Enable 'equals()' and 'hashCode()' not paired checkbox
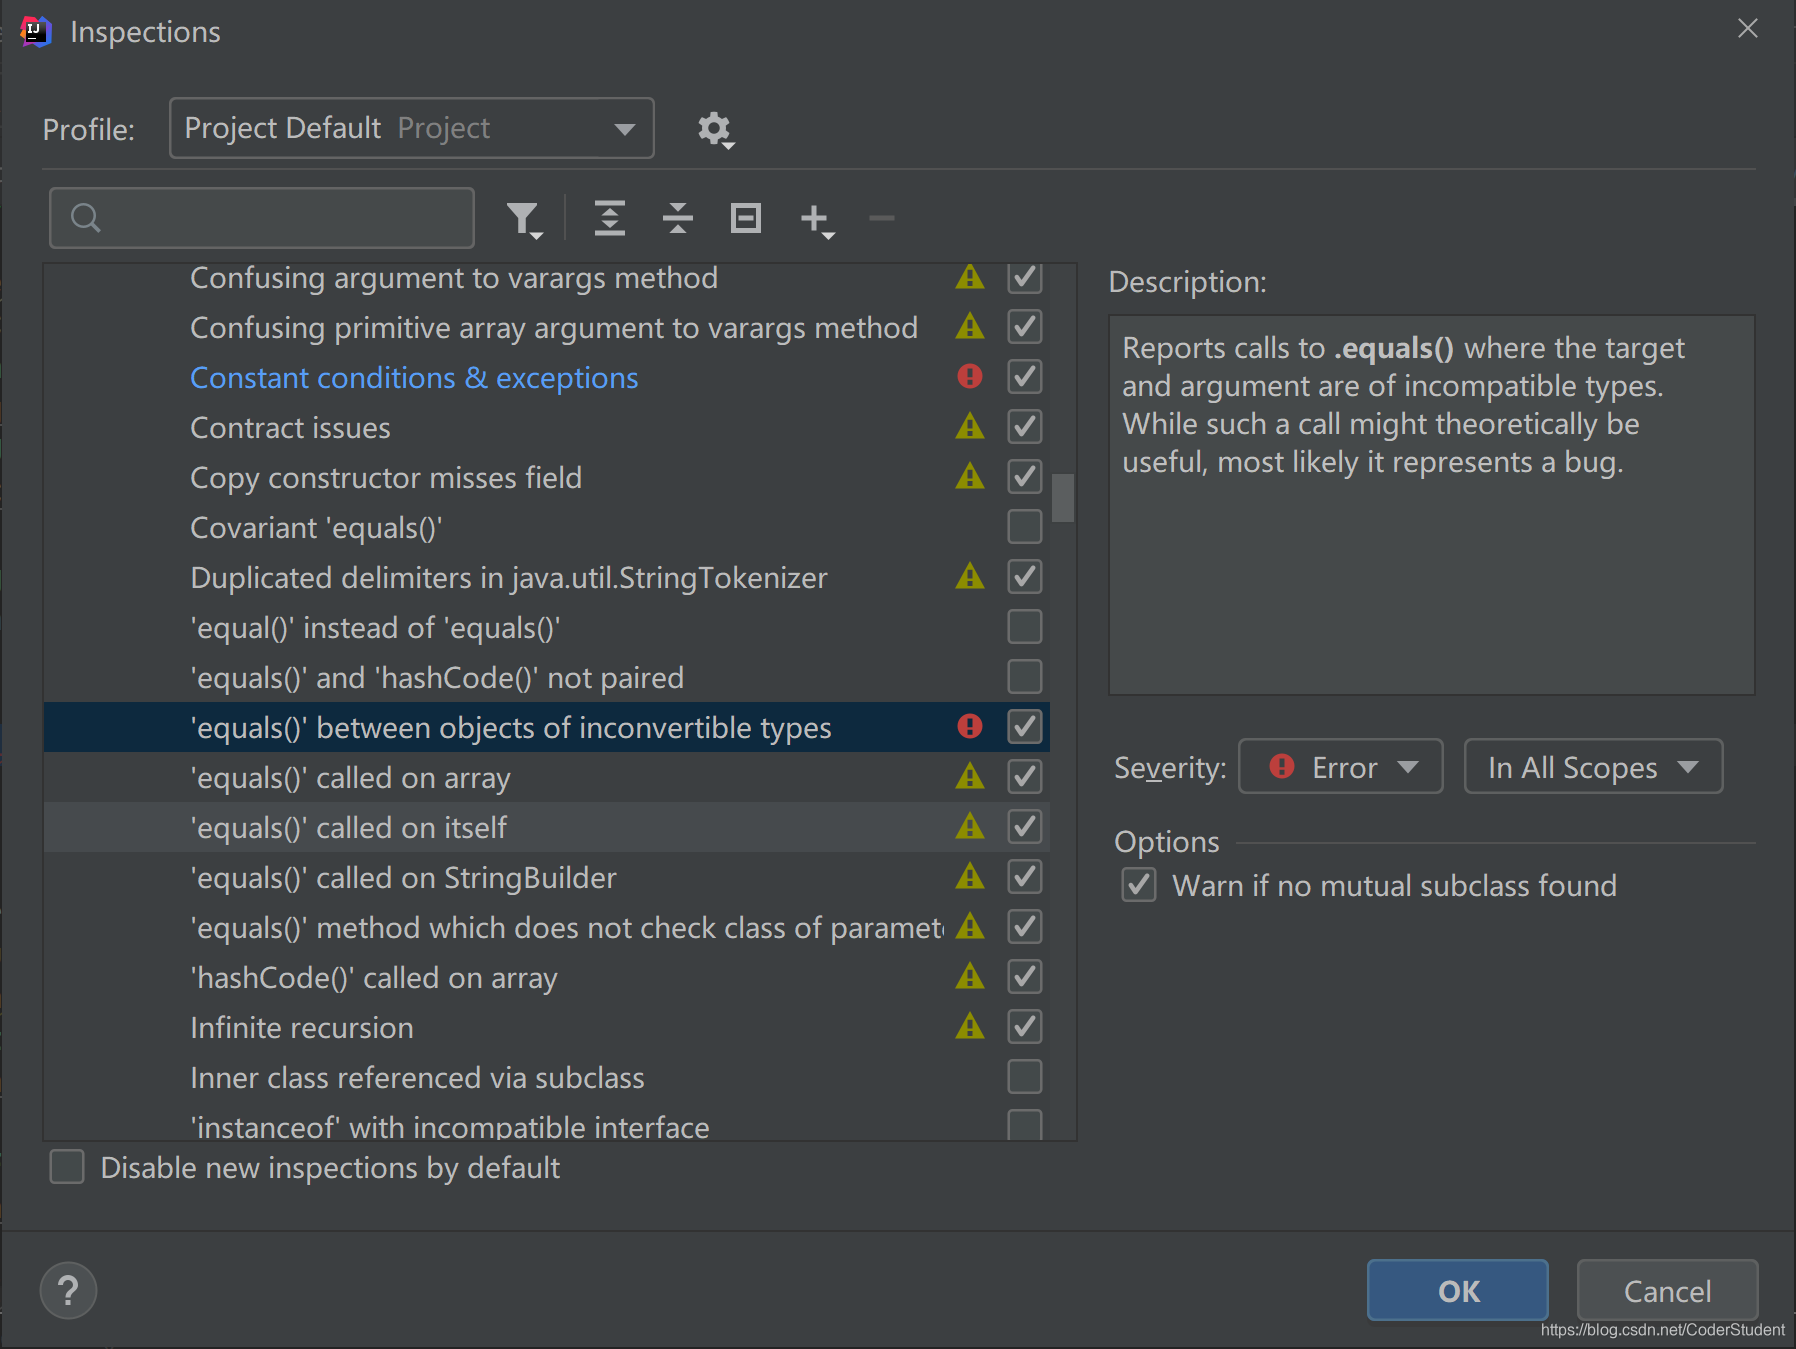1796x1349 pixels. (x=1025, y=677)
